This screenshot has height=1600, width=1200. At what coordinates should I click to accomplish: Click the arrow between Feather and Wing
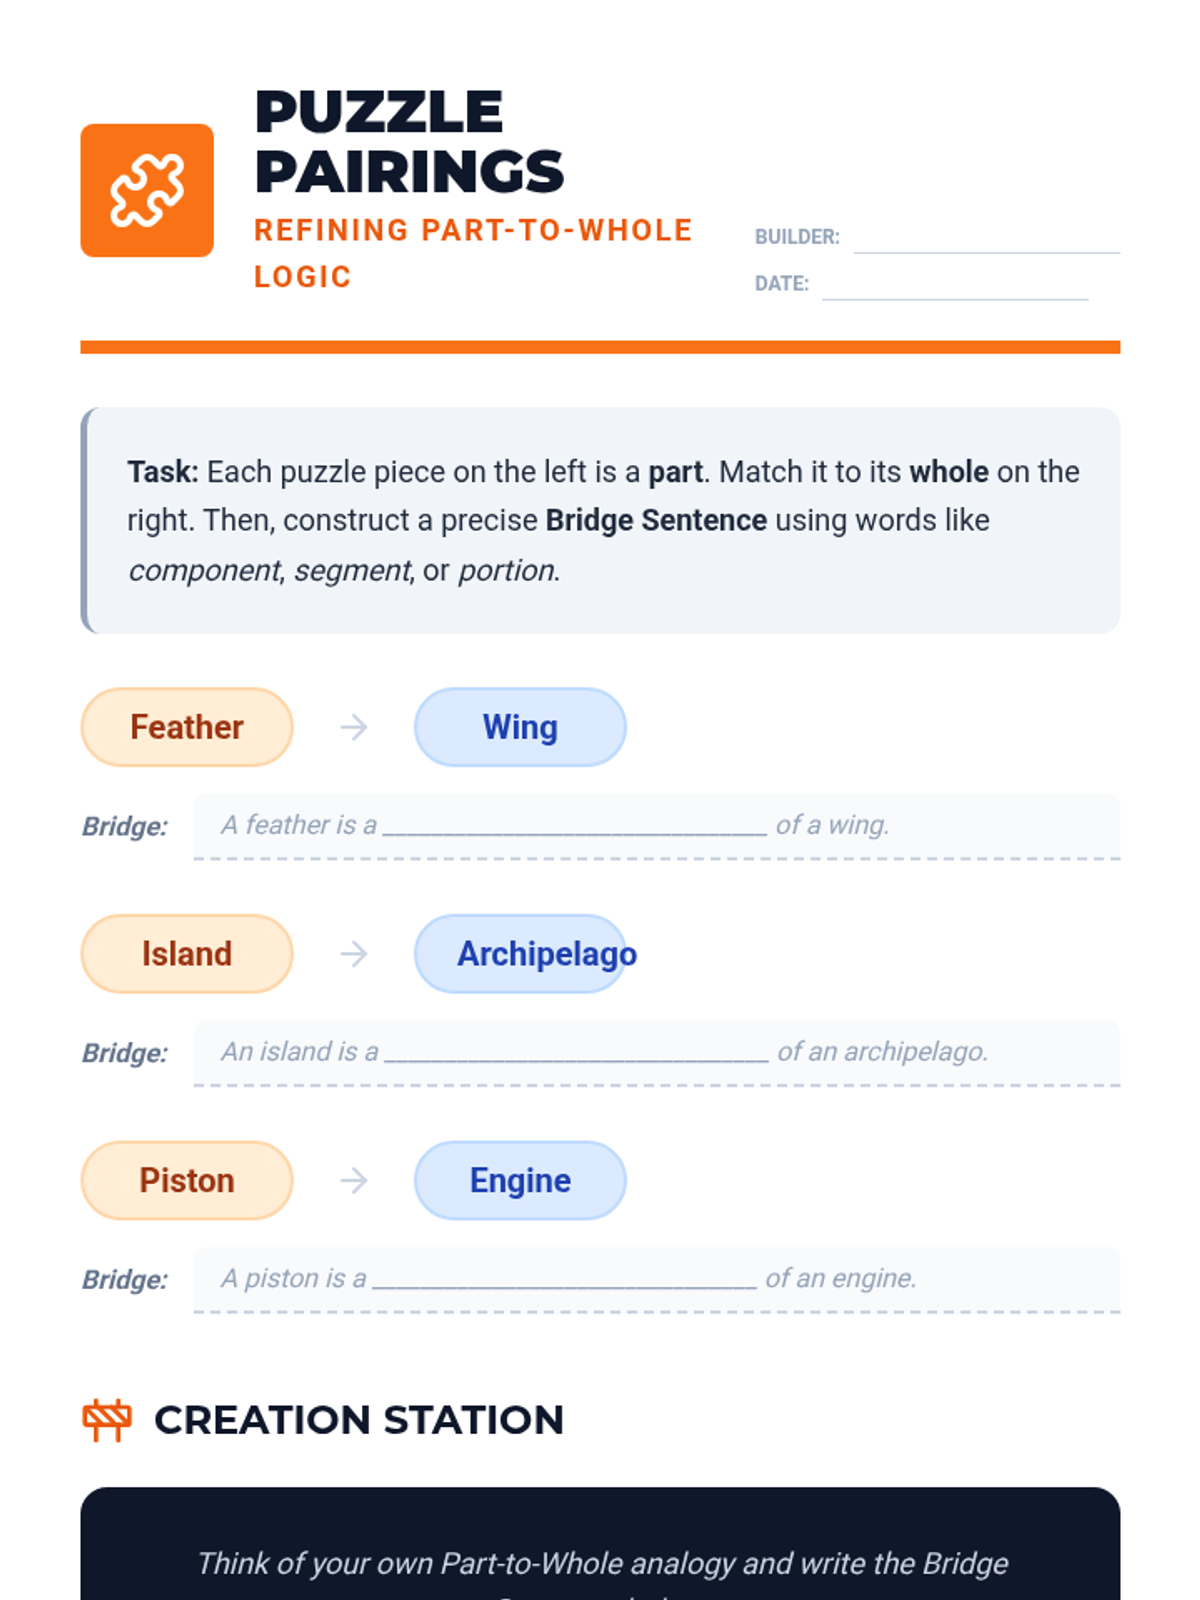pos(354,727)
